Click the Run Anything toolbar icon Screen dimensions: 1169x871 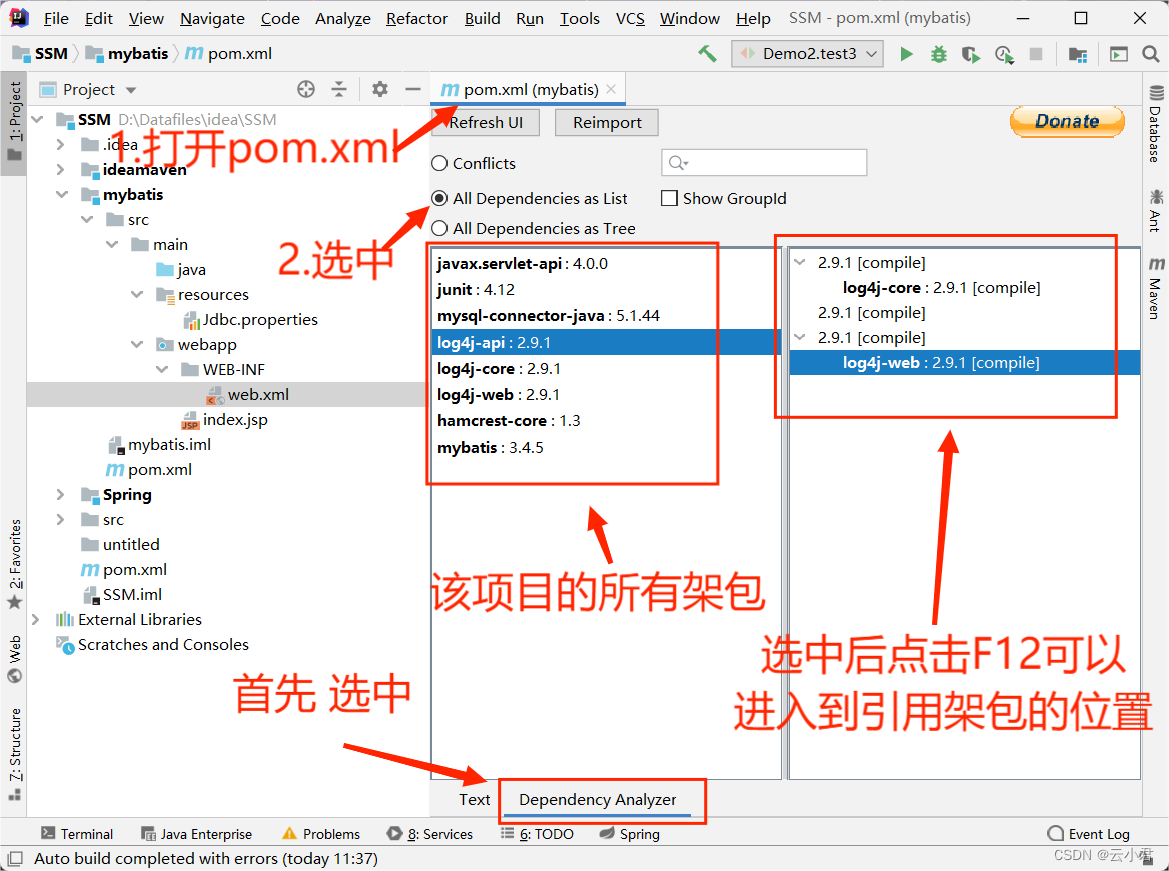1118,54
